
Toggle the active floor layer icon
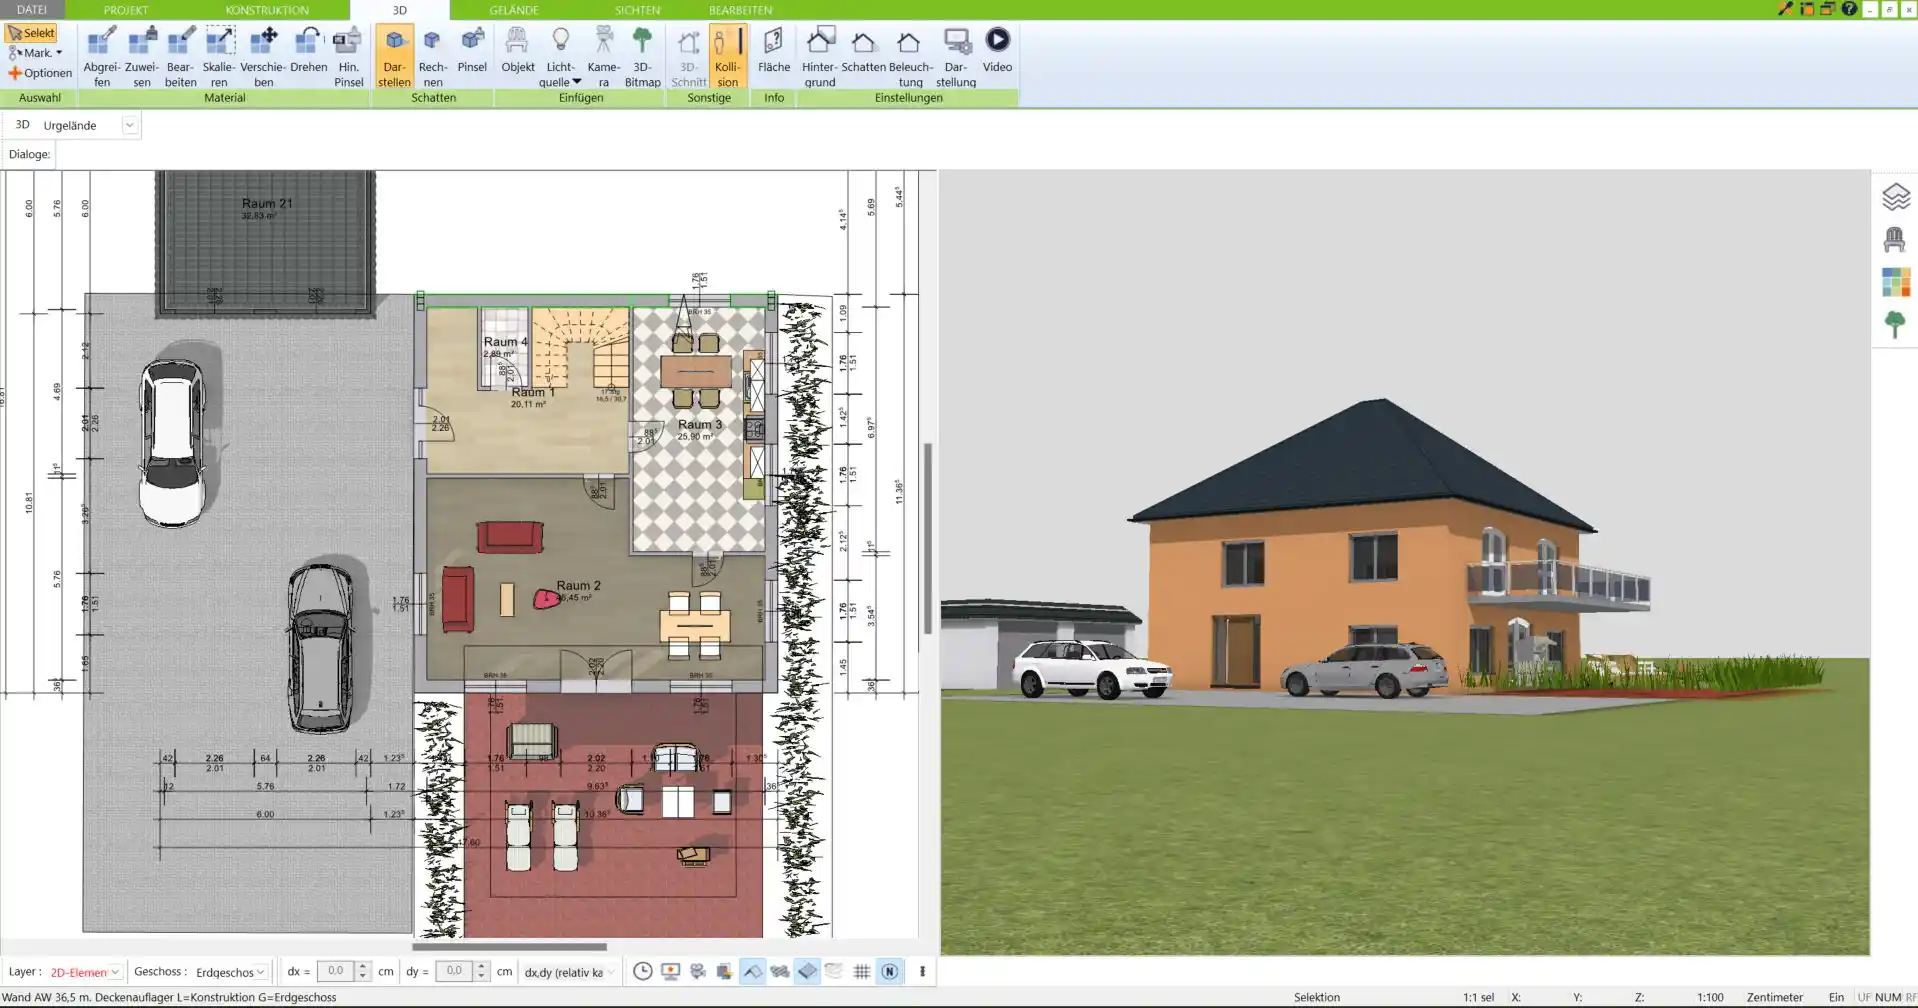[807, 971]
